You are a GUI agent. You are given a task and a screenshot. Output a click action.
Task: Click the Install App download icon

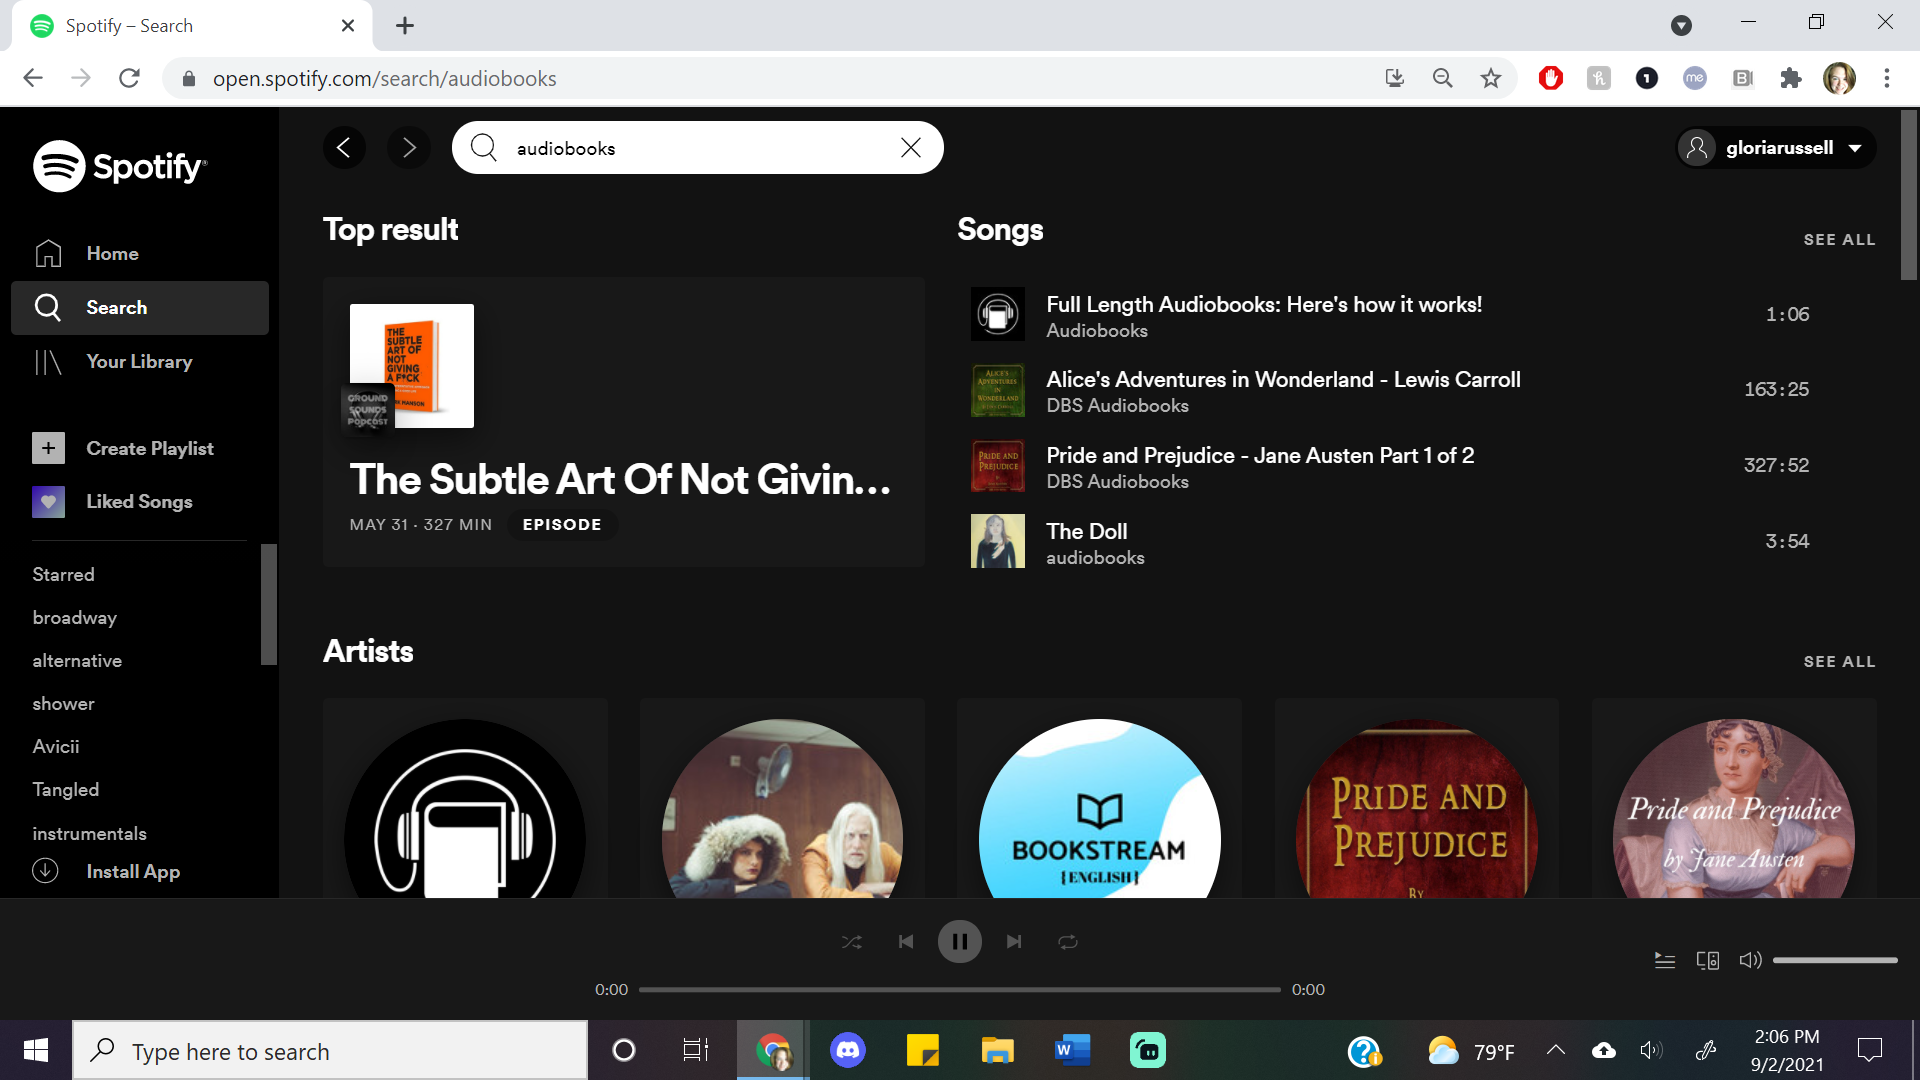click(x=46, y=871)
